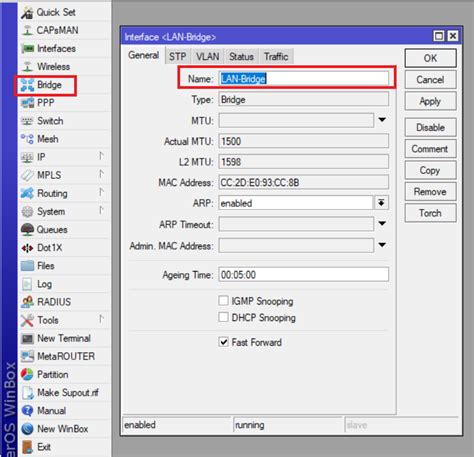Switch to the Traffic tab
The height and width of the screenshot is (457, 474).
click(276, 56)
